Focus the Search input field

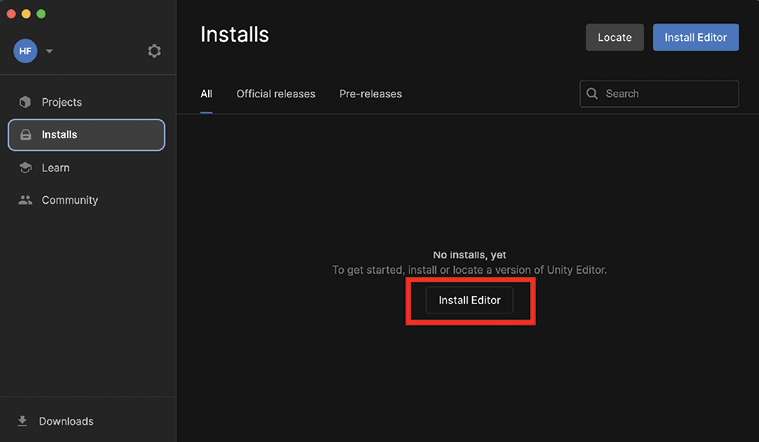tap(659, 94)
